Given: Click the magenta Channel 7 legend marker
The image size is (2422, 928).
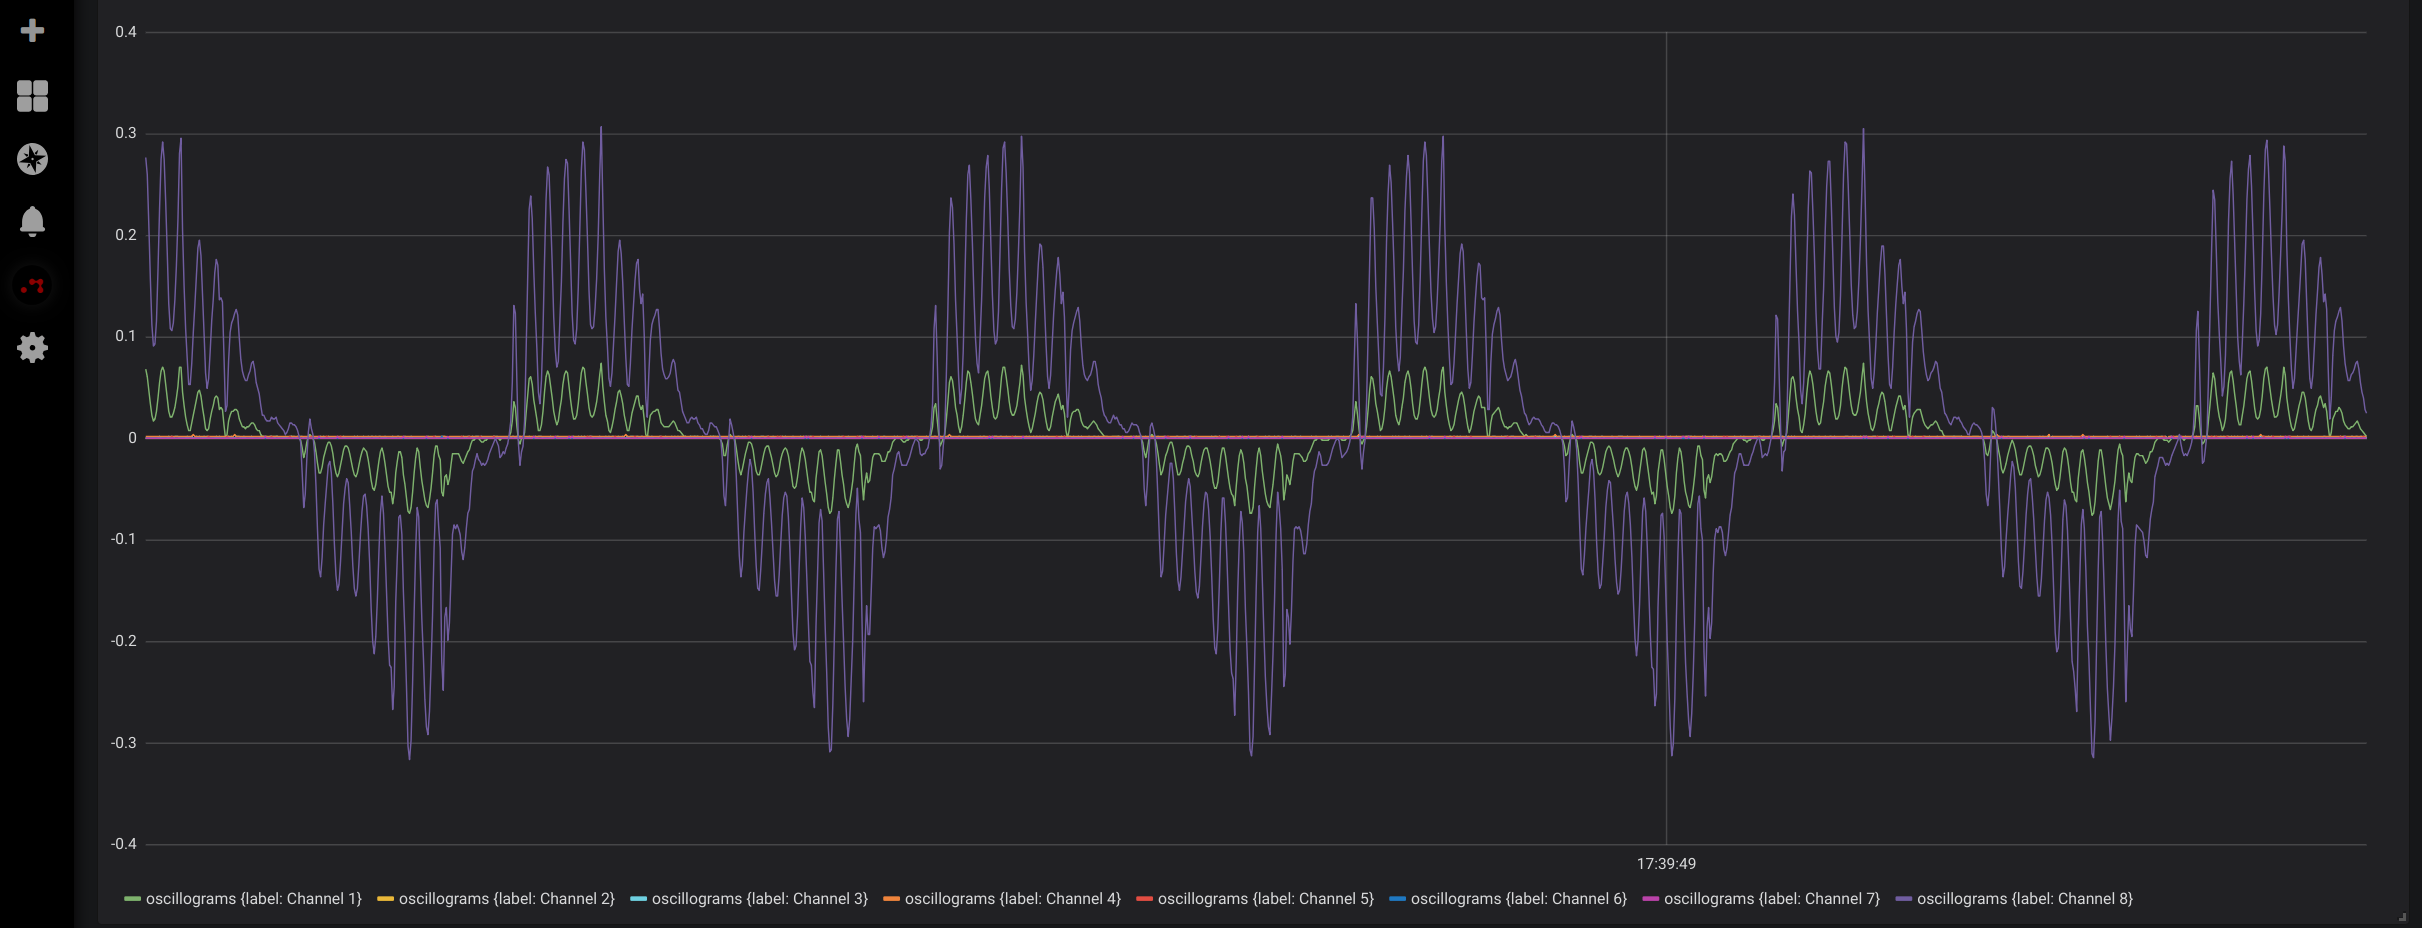Looking at the screenshot, I should pyautogui.click(x=1651, y=899).
